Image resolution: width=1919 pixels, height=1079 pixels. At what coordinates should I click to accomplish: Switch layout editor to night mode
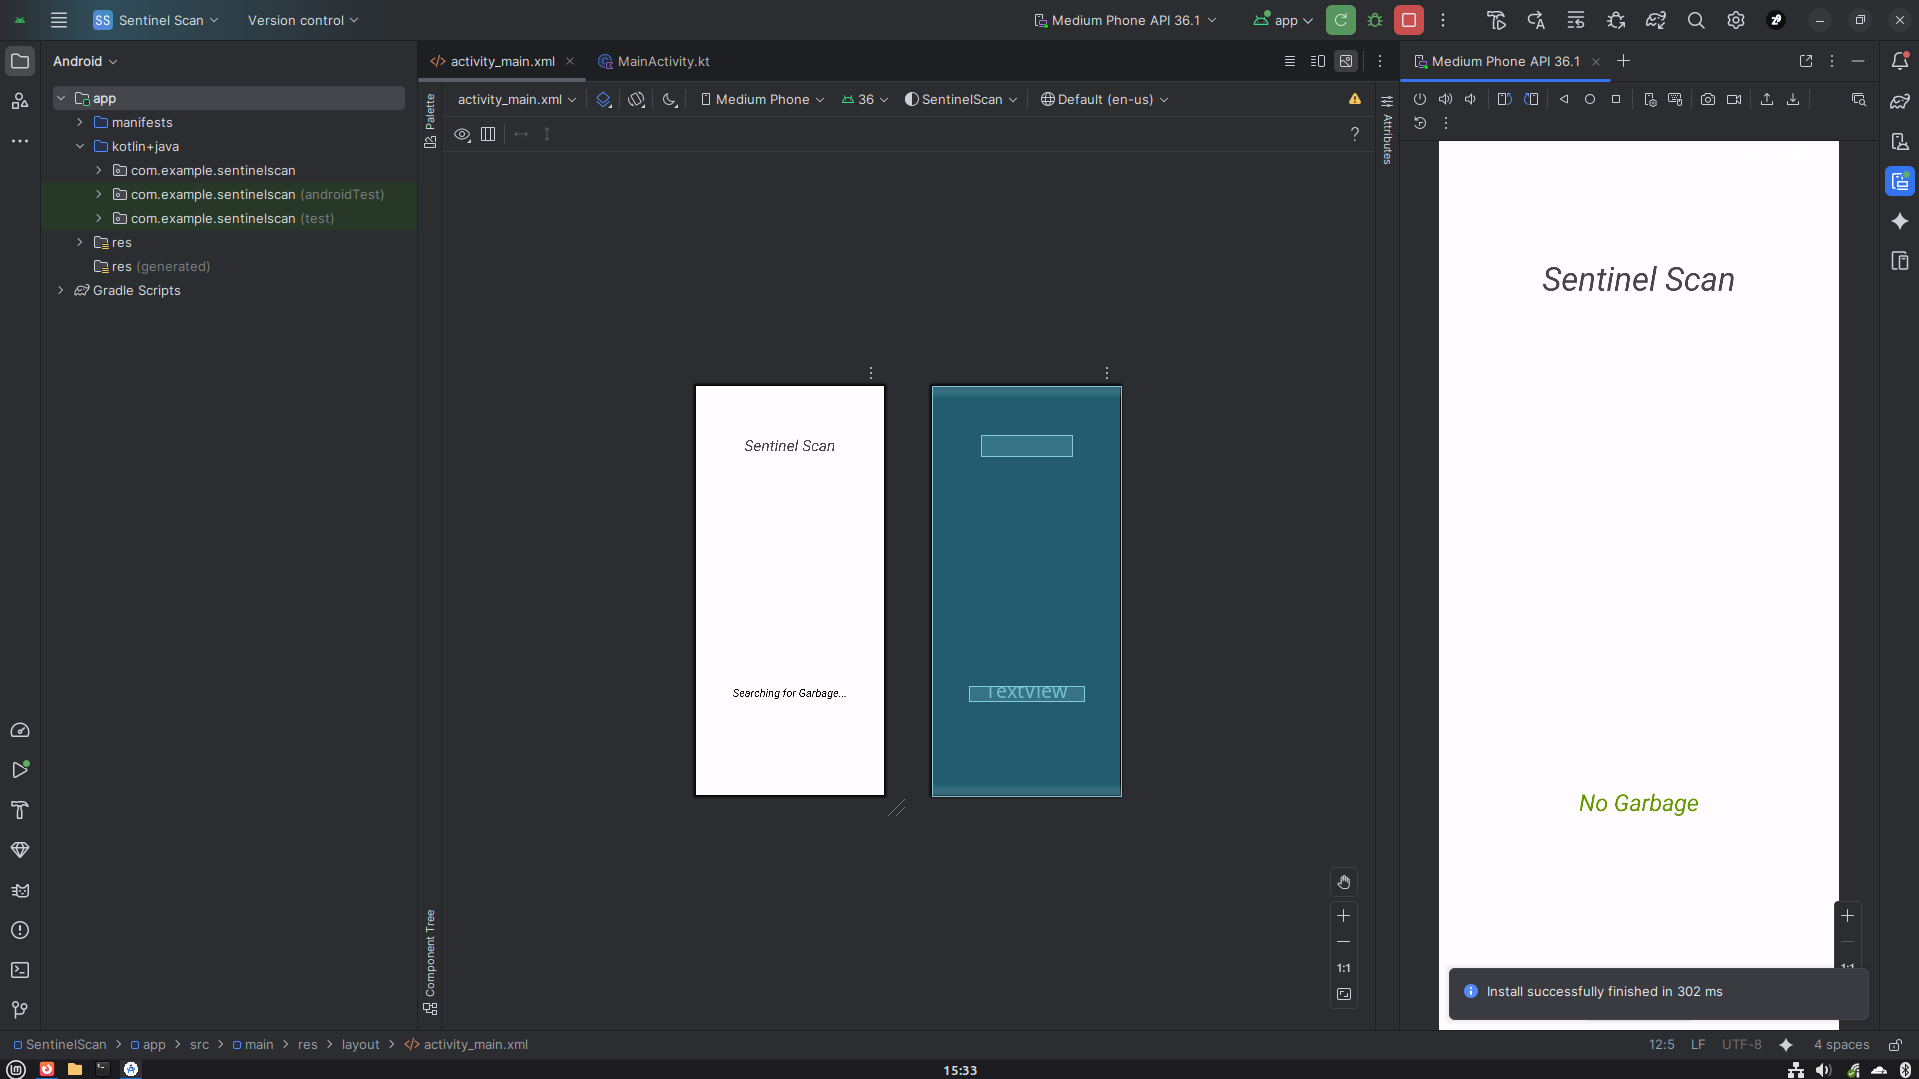[x=670, y=99]
